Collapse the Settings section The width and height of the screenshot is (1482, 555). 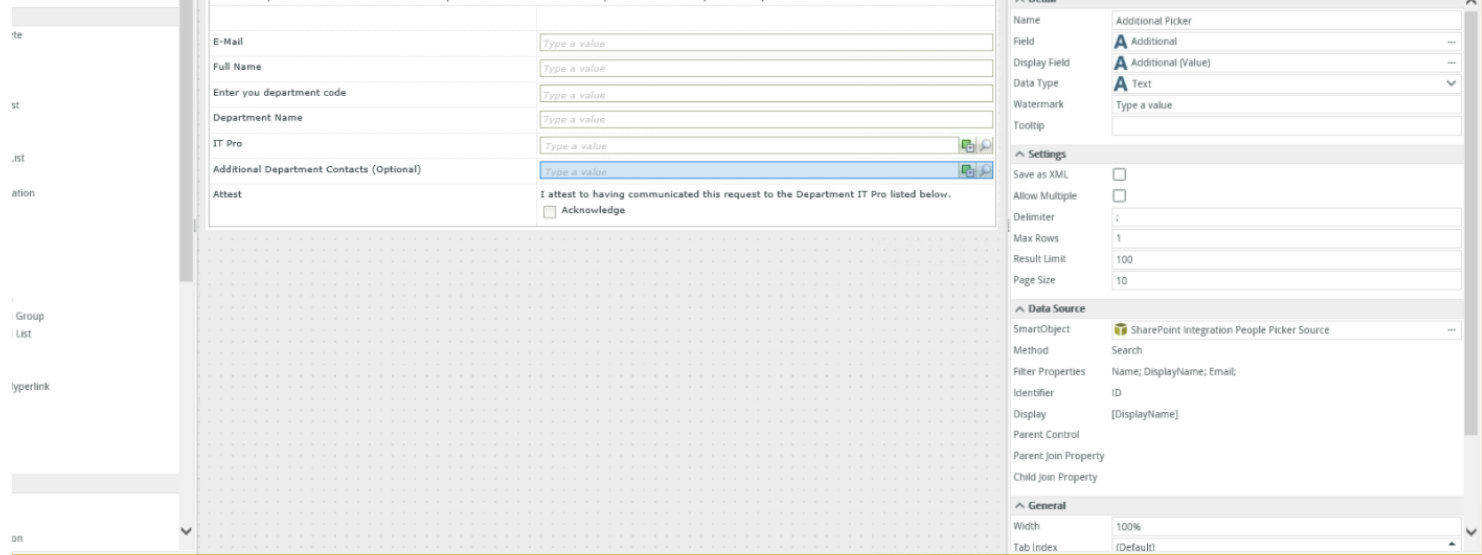click(x=1020, y=154)
